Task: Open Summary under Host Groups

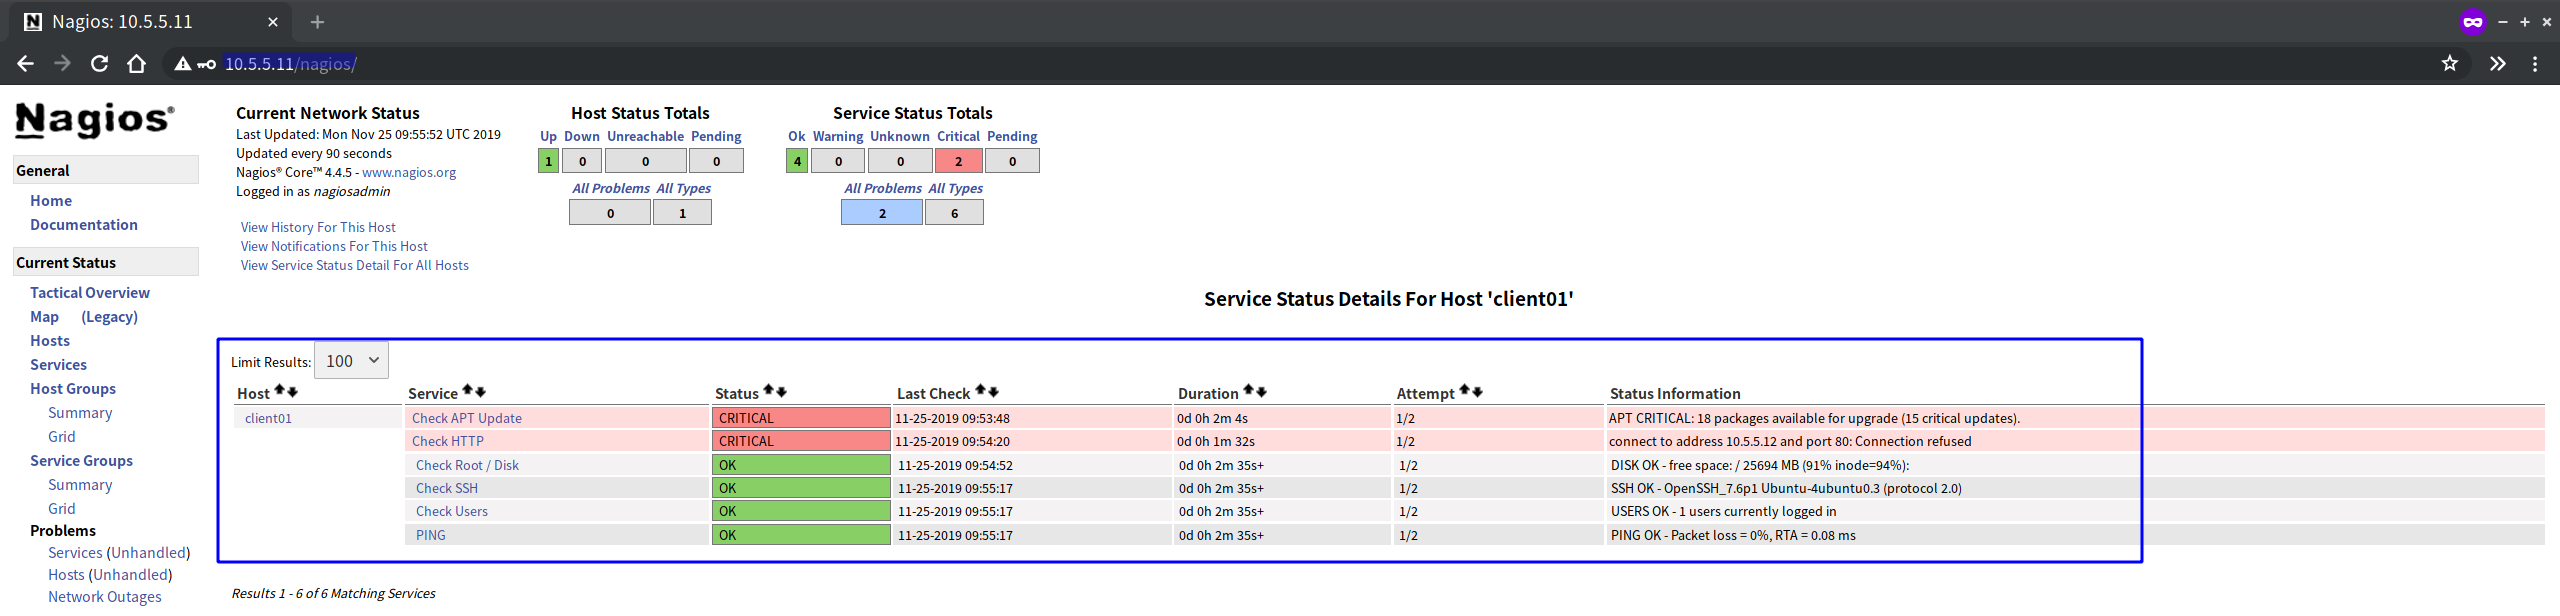Action: tap(80, 412)
